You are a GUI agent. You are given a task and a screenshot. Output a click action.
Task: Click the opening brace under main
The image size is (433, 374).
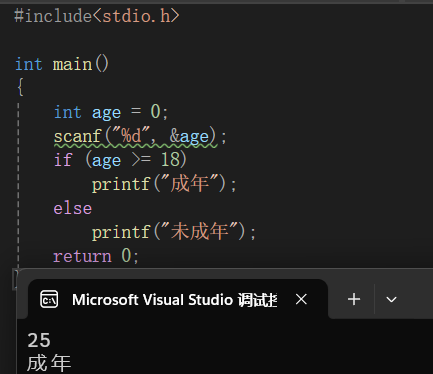(x=20, y=88)
